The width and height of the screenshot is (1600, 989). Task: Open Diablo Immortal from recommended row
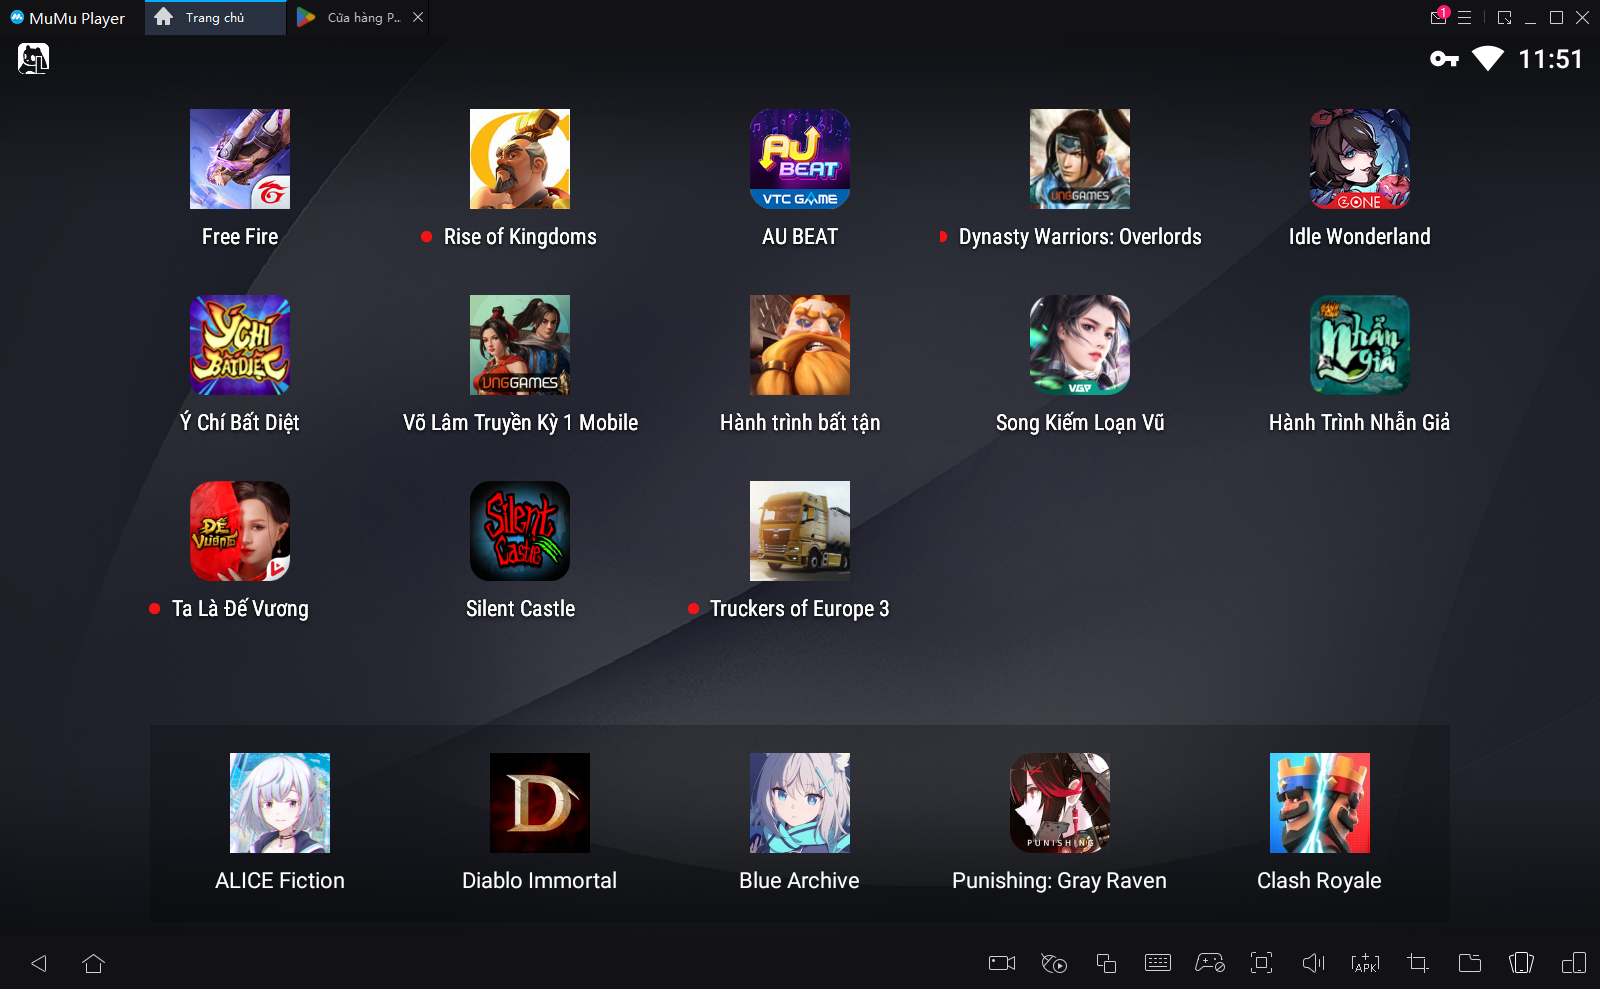[539, 803]
